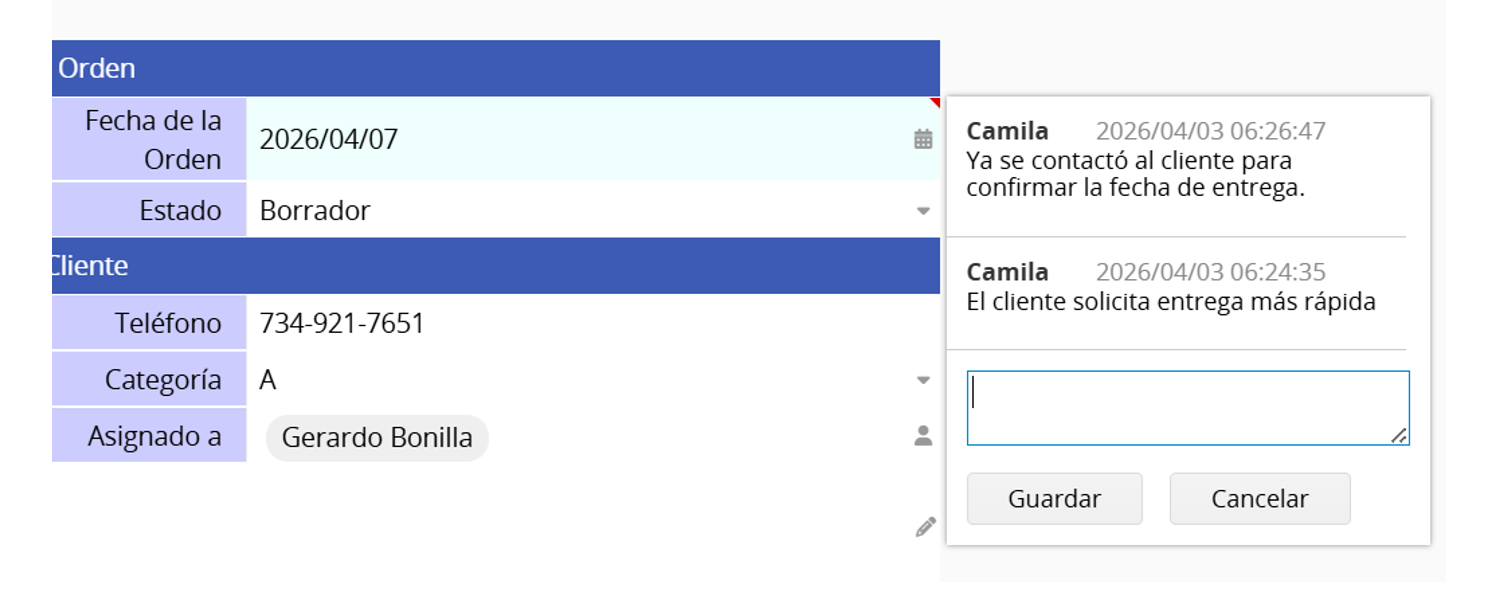Click the comment box resize handle

click(1399, 435)
